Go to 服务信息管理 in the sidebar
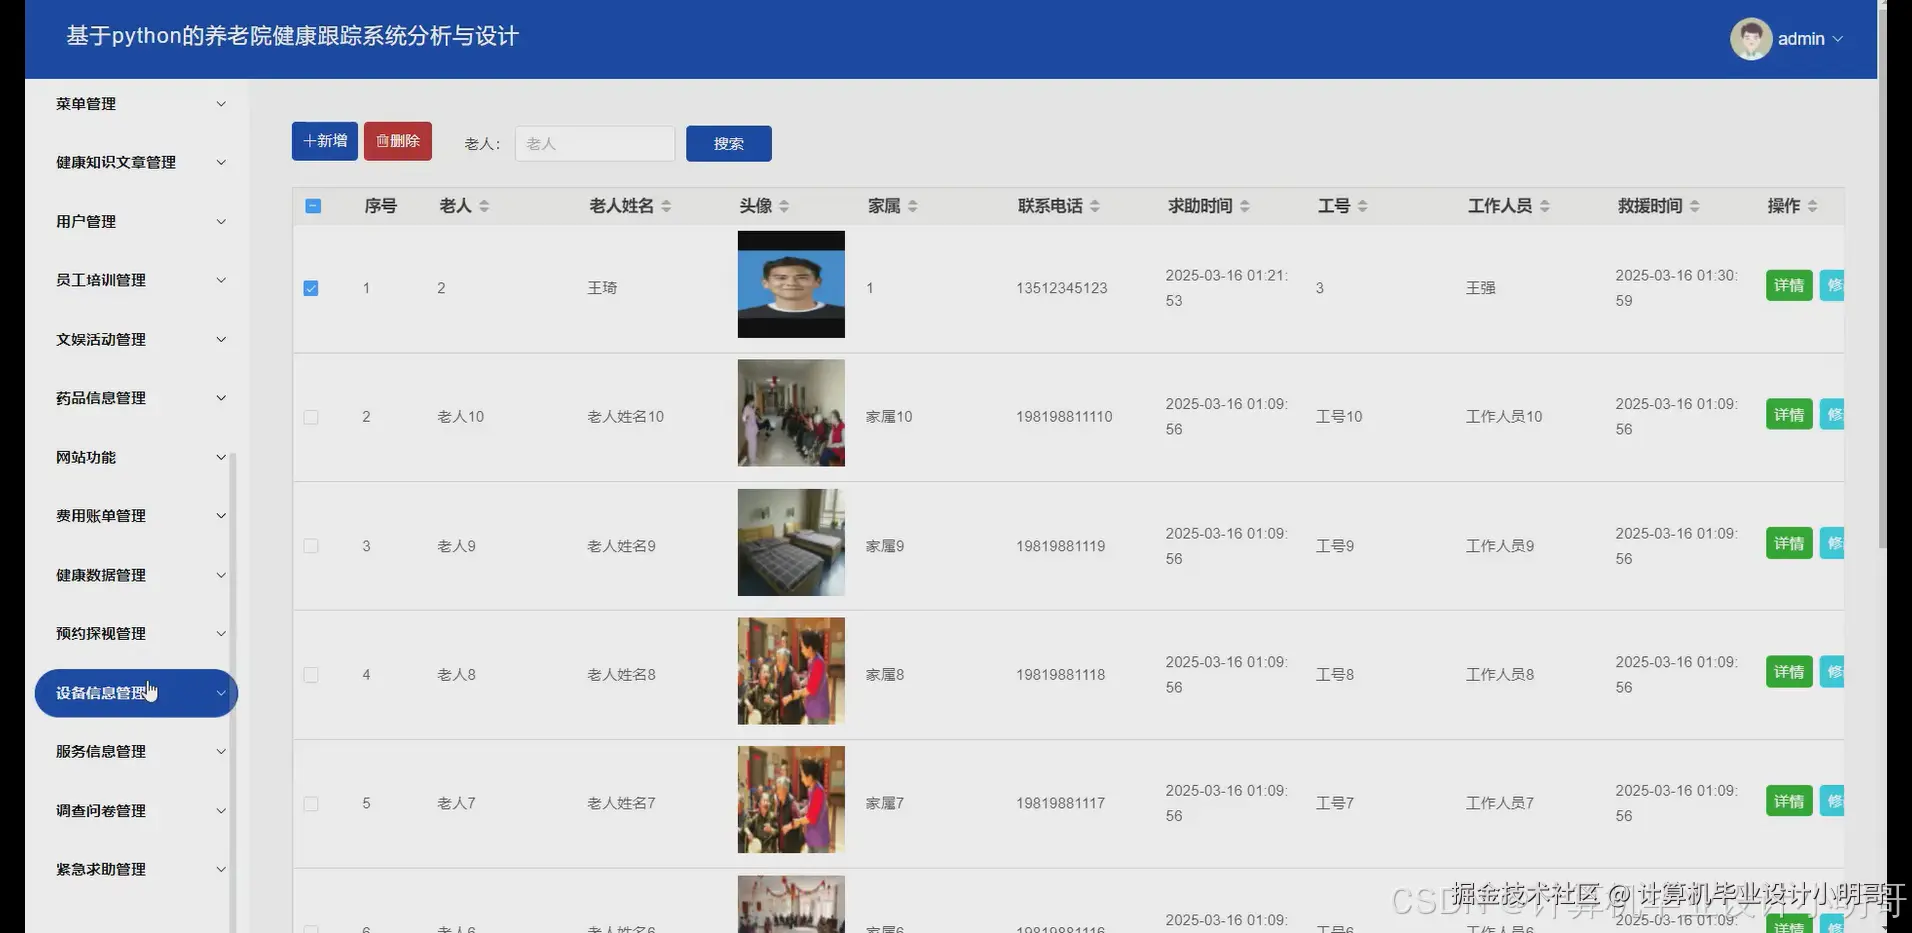This screenshot has width=1912, height=933. 136,752
